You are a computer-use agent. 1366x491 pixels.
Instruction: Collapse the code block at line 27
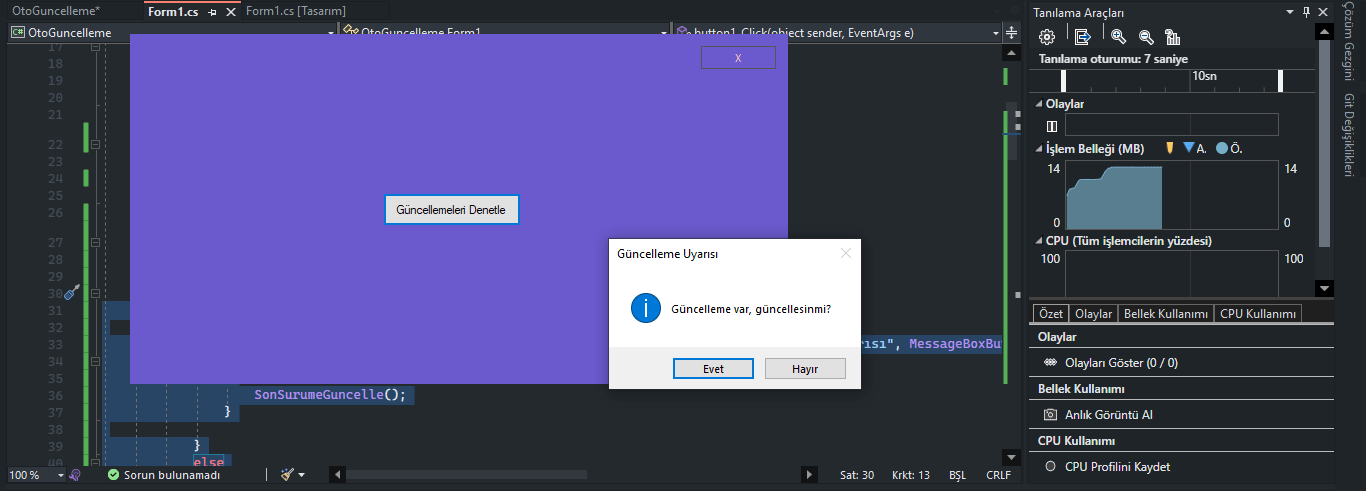96,243
